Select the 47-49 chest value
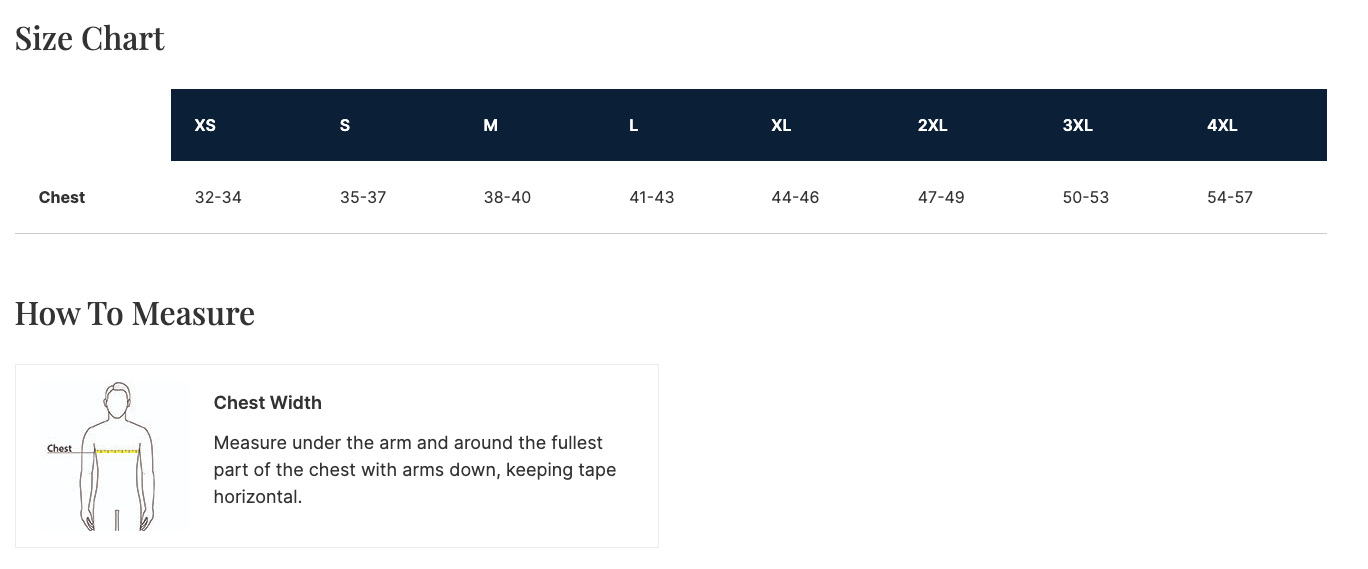 click(x=941, y=198)
